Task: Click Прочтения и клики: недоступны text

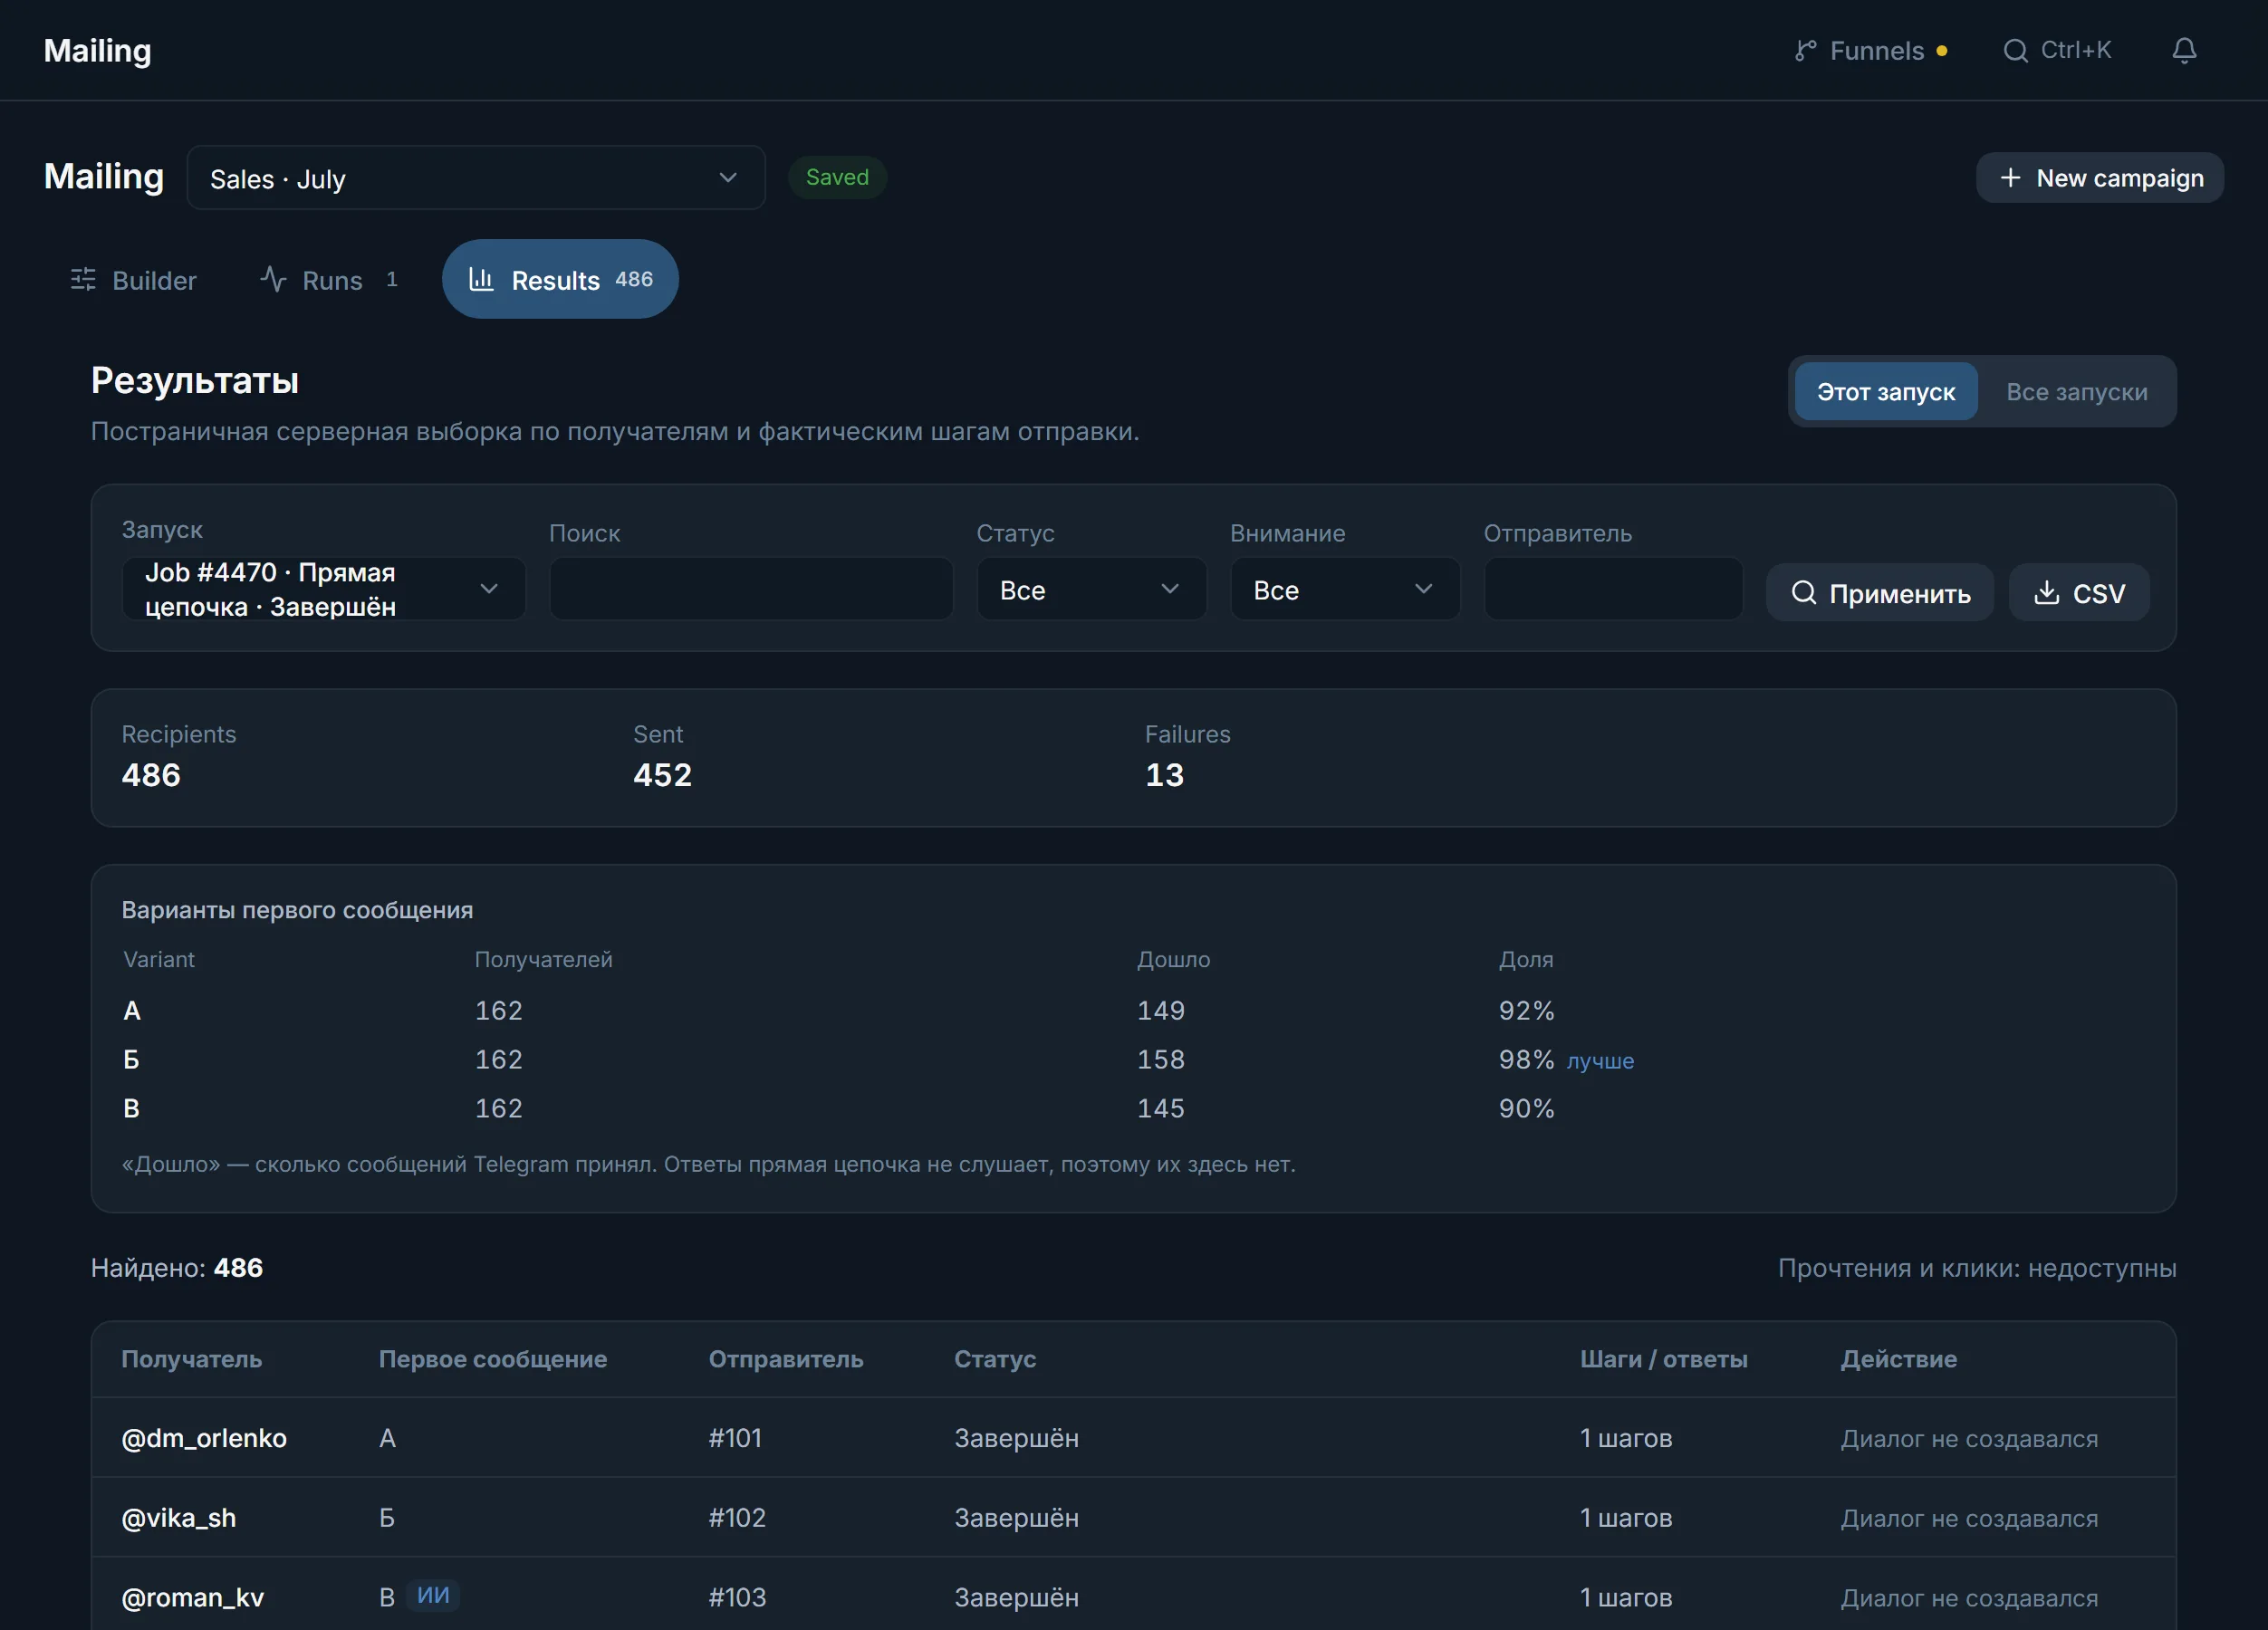Action: point(1977,1268)
